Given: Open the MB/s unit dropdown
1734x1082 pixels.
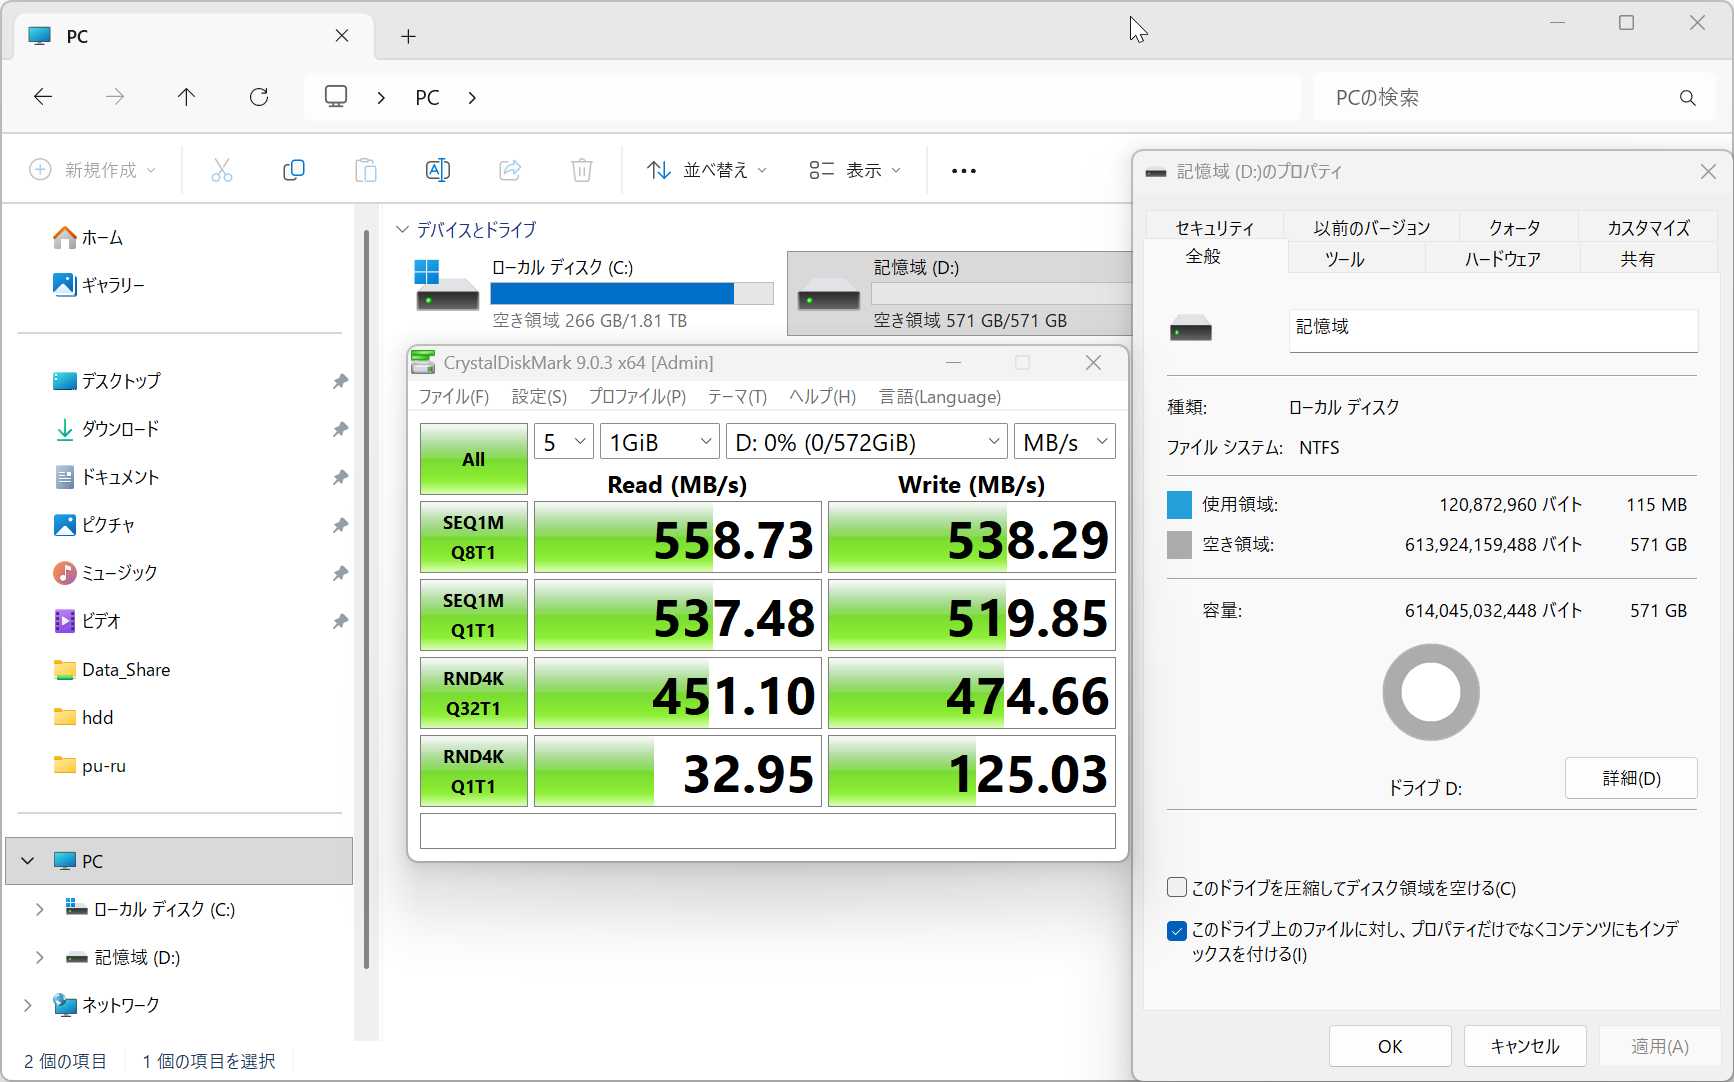Looking at the screenshot, I should coord(1064,442).
